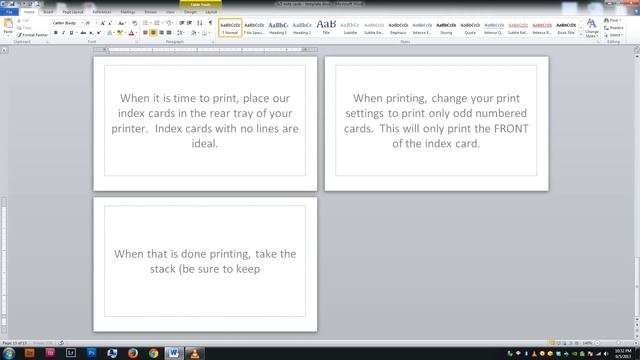This screenshot has width=640, height=360.
Task: Click the card text 'of the index card.'
Action: click(436, 144)
